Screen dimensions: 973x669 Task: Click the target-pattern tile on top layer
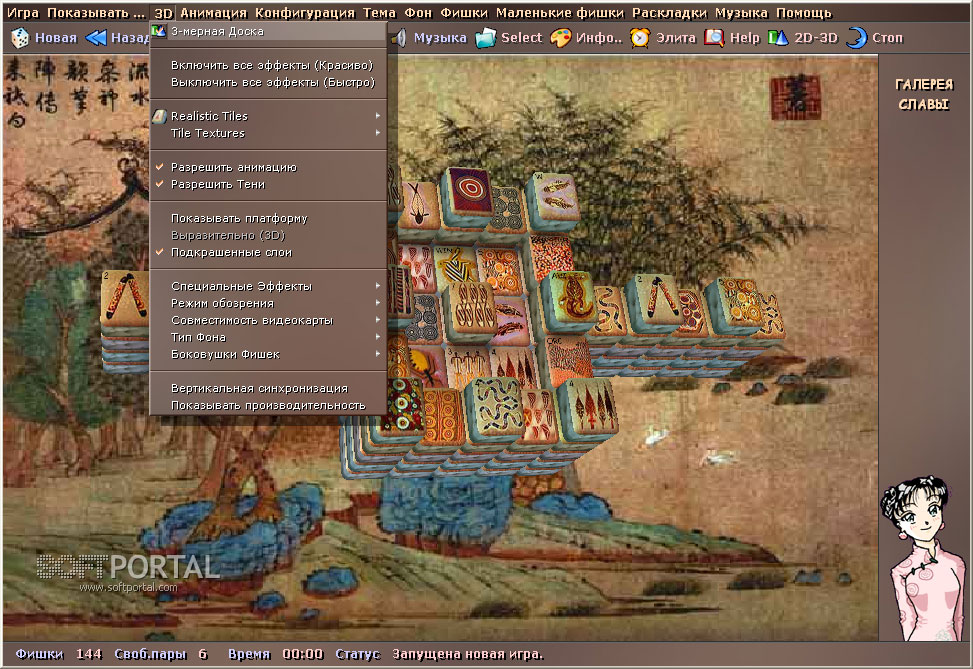click(x=469, y=193)
